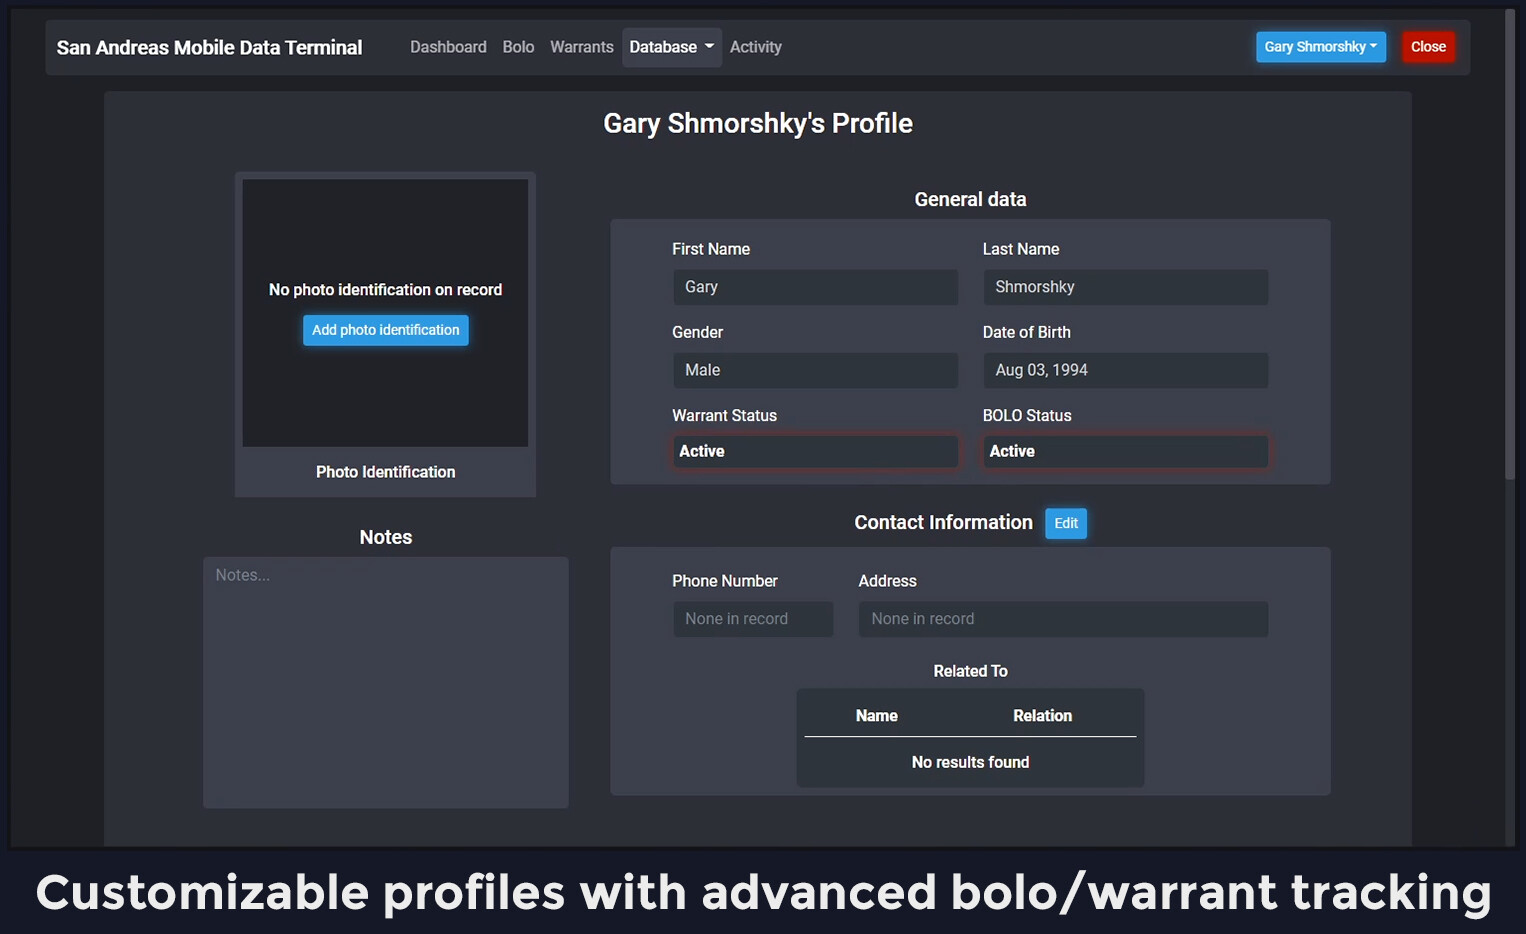Image resolution: width=1526 pixels, height=934 pixels.
Task: Click the Relation column header
Action: pos(1042,716)
